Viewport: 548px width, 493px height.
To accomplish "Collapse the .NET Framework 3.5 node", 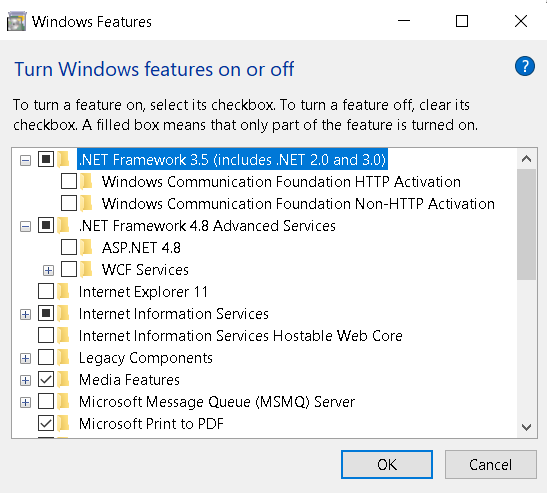I will click(25, 161).
